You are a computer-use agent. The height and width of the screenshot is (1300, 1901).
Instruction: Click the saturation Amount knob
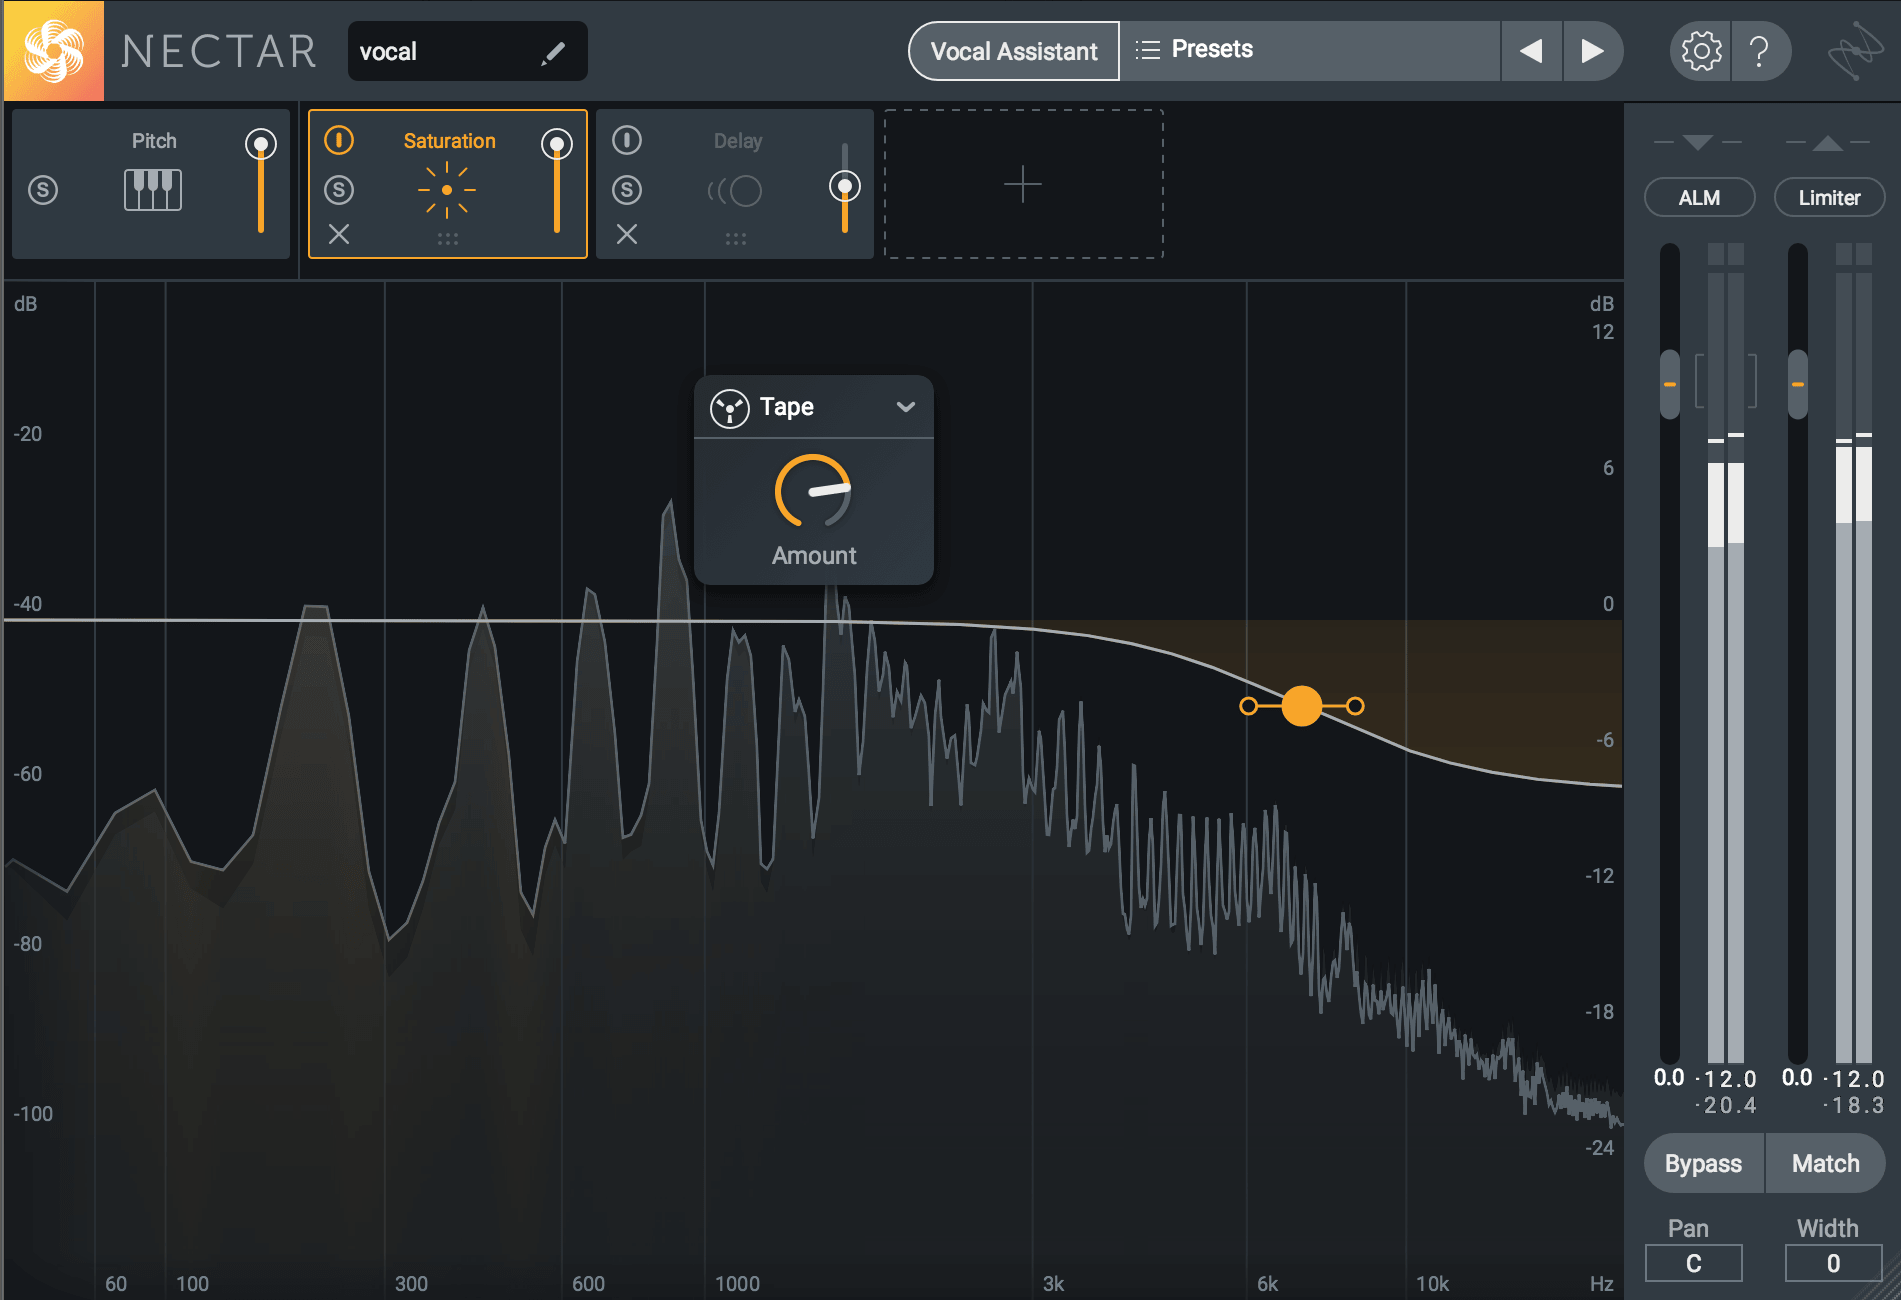click(814, 491)
